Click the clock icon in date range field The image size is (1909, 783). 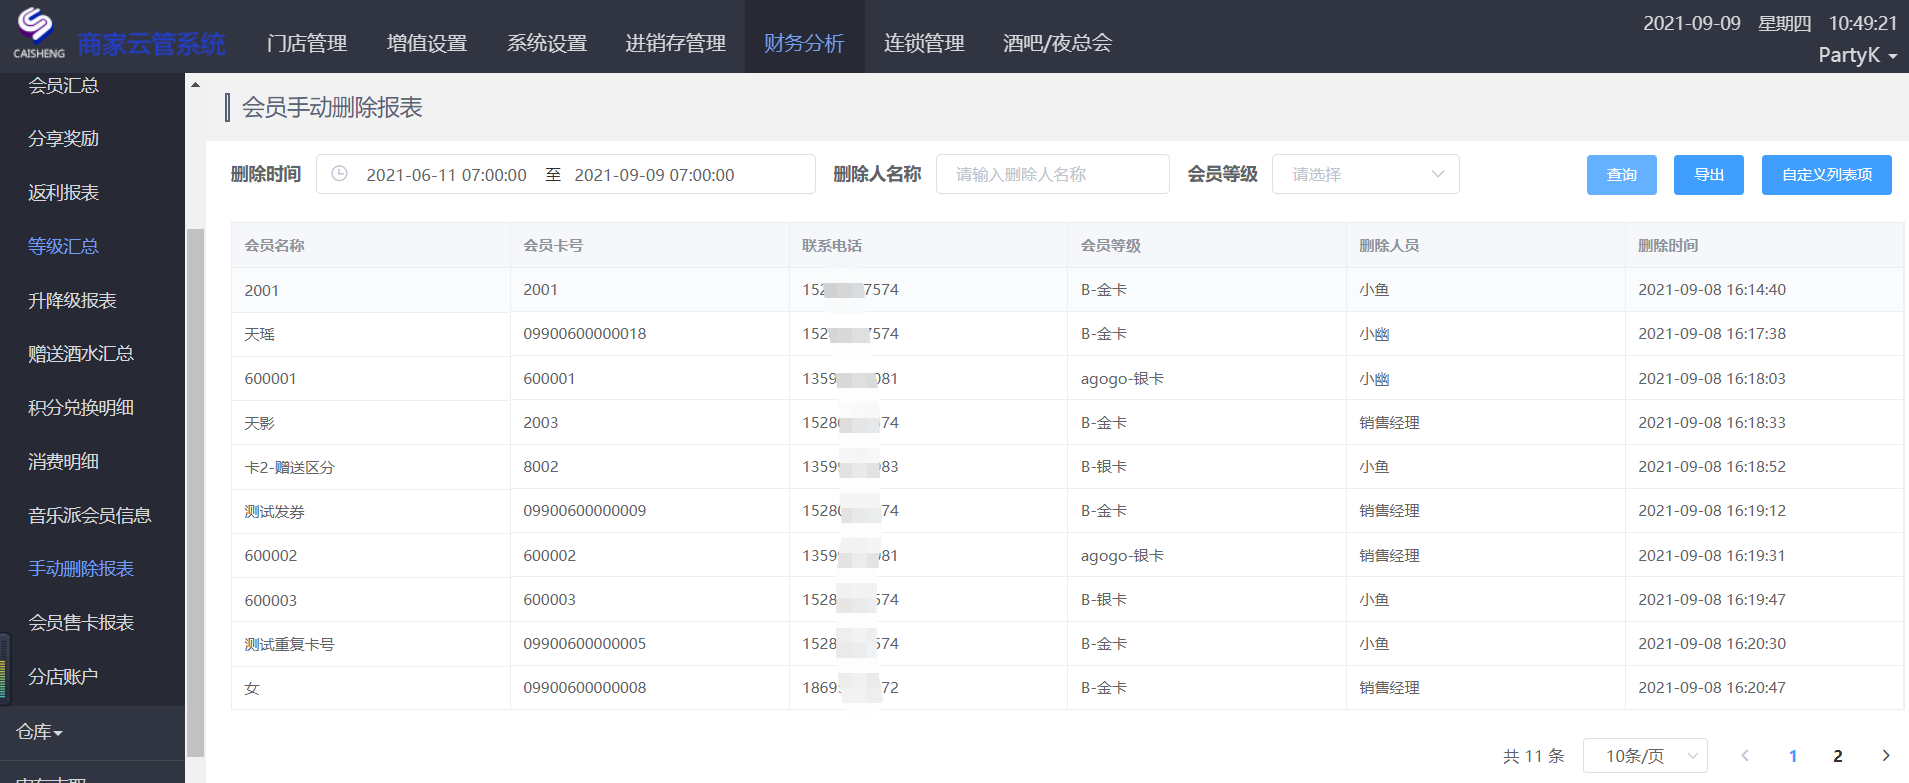tap(340, 174)
